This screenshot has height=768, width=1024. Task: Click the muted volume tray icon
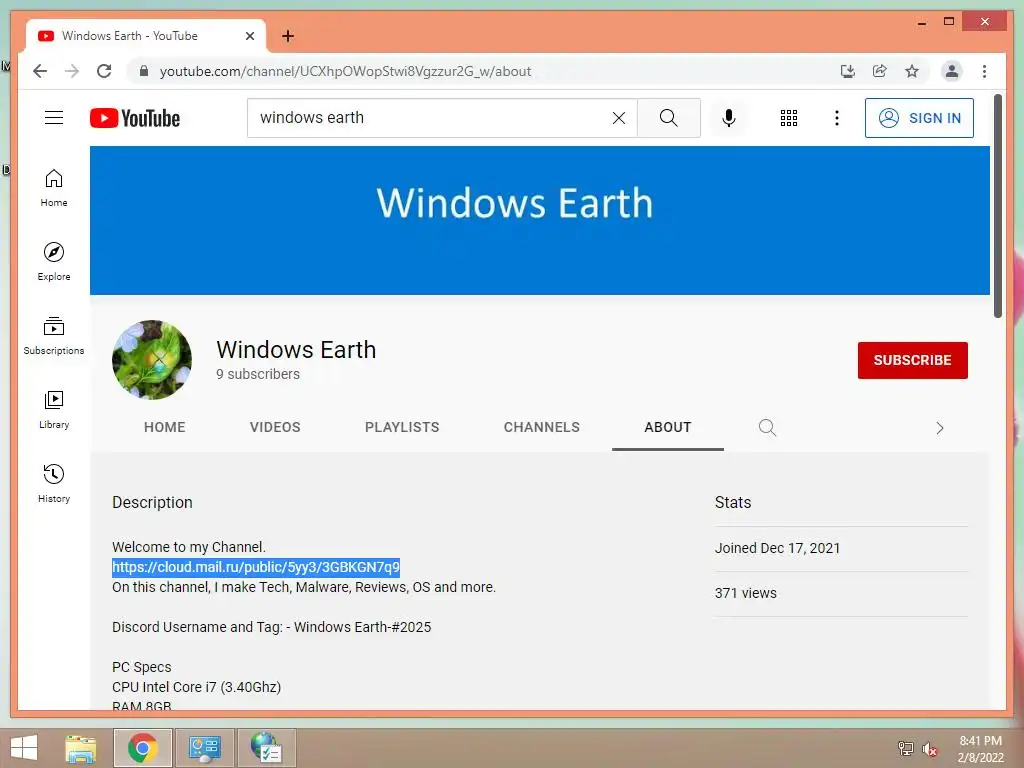coord(930,749)
